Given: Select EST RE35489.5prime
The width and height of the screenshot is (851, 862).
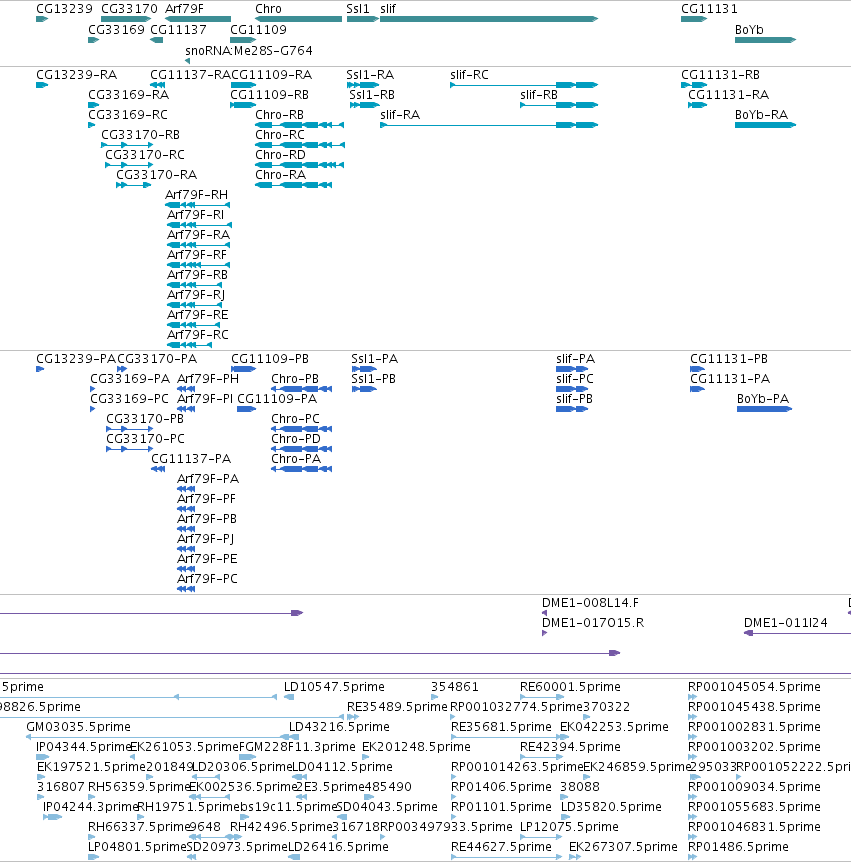Looking at the screenshot, I should [353, 717].
